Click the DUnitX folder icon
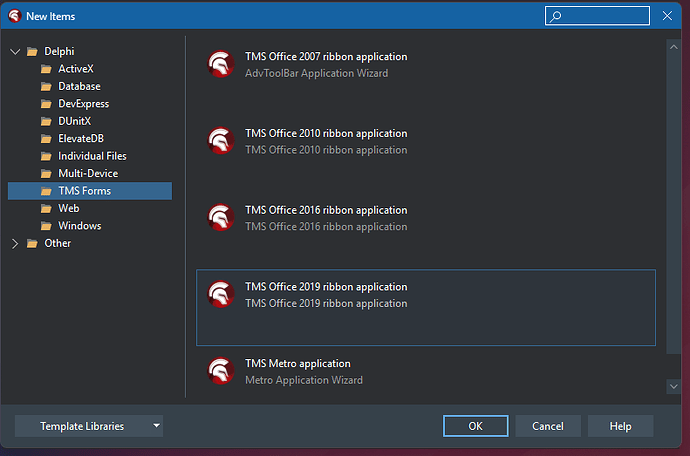This screenshot has height=456, width=690. click(46, 121)
